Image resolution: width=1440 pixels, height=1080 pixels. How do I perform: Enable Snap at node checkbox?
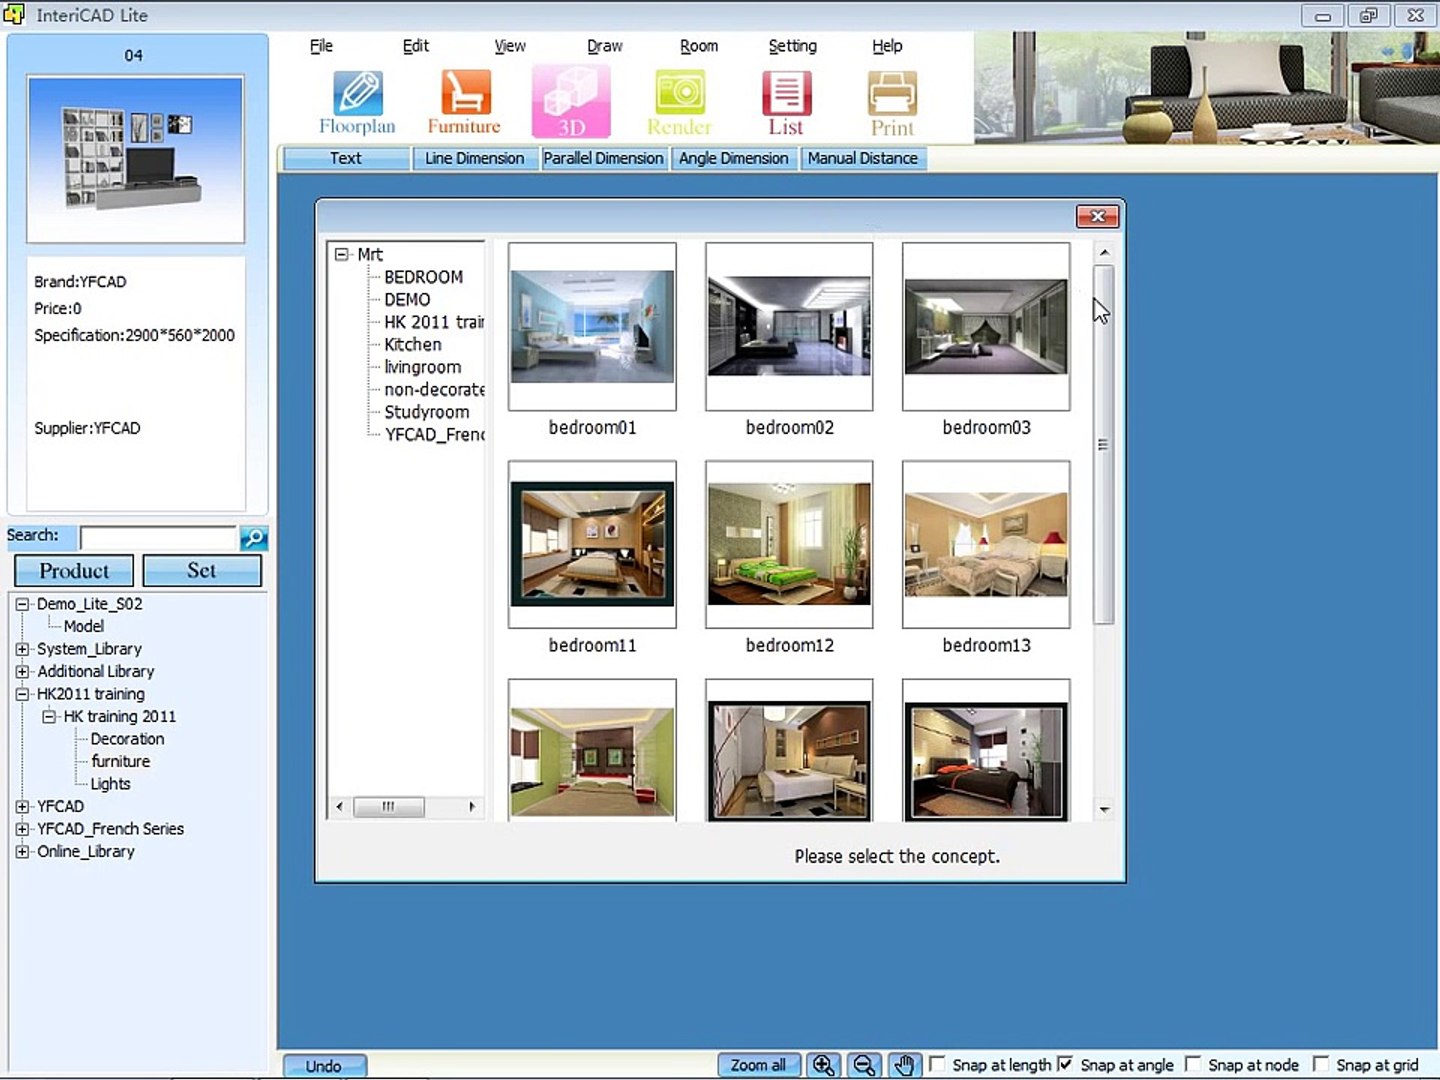[x=1193, y=1064]
